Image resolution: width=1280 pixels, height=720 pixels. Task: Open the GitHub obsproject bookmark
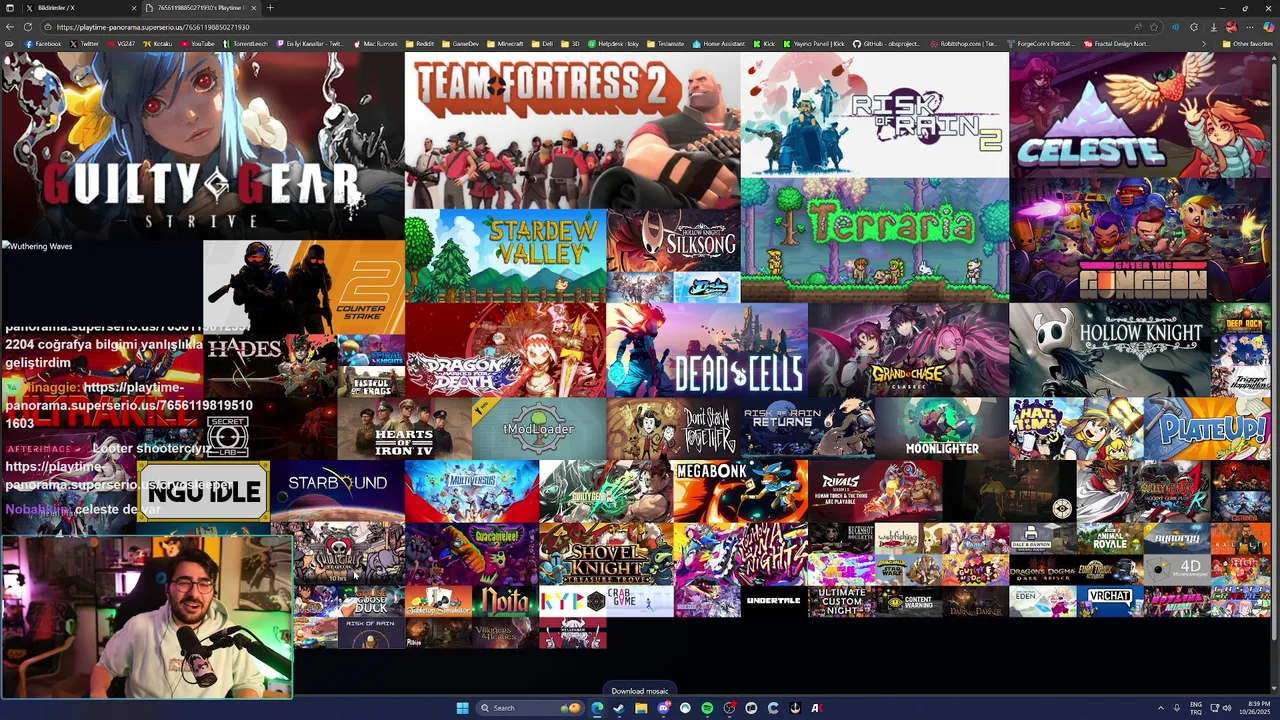886,44
